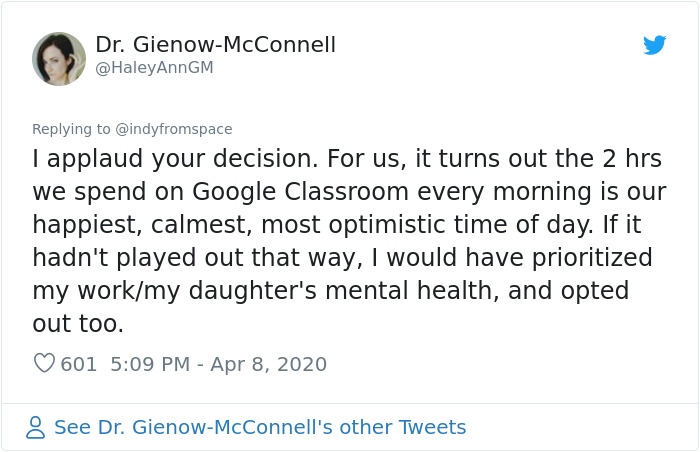Image resolution: width=700 pixels, height=452 pixels.
Task: Open the @HaleyAnnGM handle
Action: (x=154, y=68)
